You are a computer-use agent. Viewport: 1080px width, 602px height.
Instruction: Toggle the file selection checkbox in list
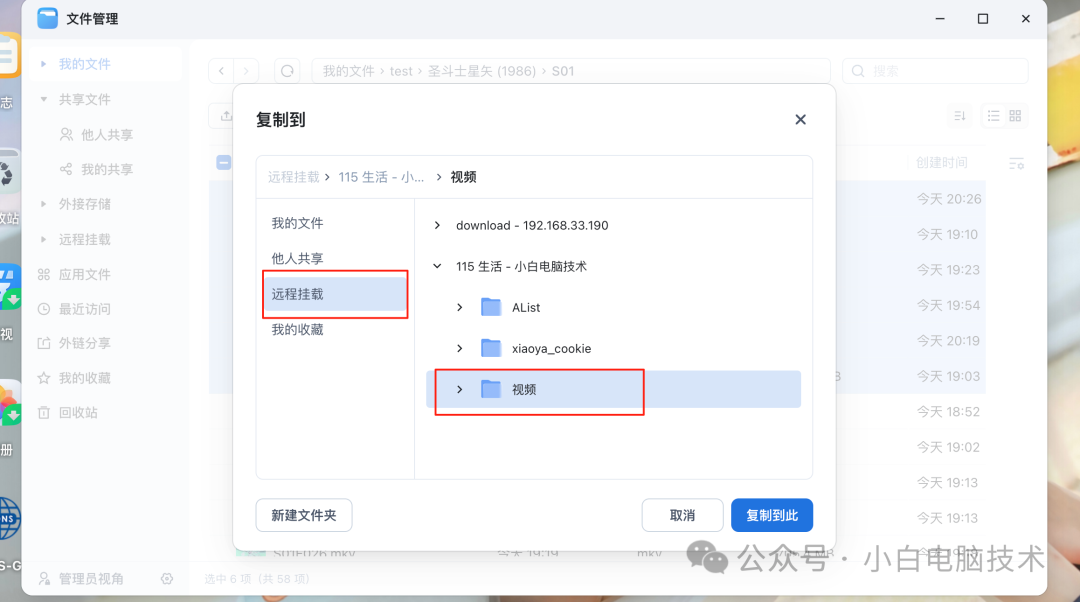coord(222,162)
